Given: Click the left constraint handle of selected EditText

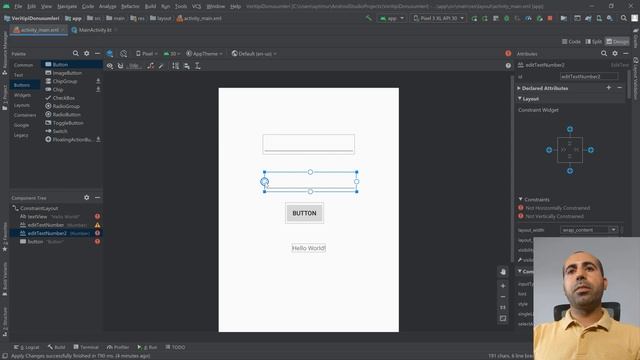Looking at the screenshot, I should pos(264,182).
